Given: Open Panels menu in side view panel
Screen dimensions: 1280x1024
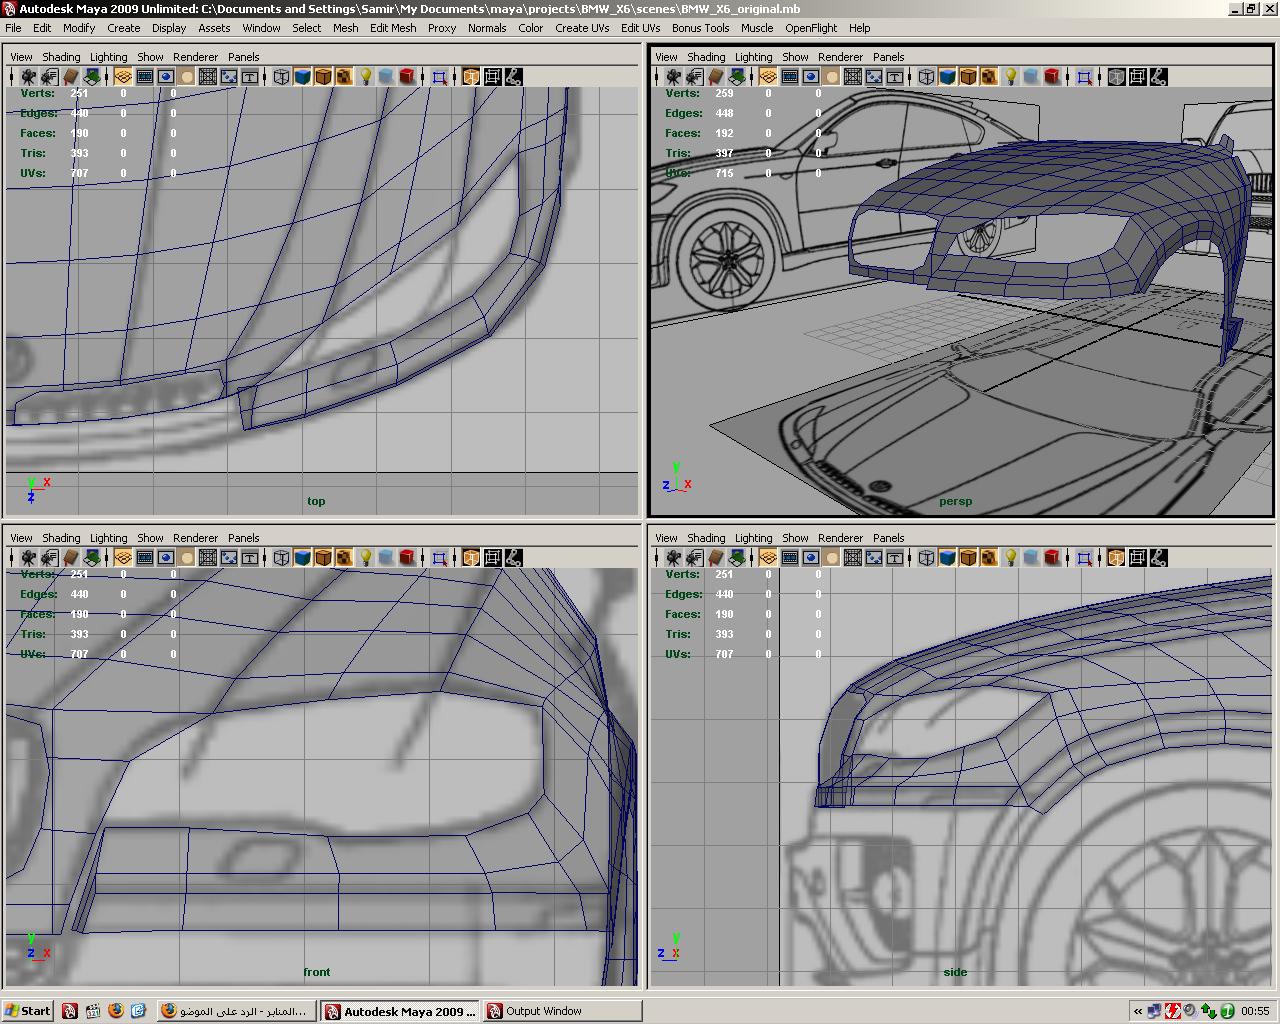Looking at the screenshot, I should coord(888,538).
